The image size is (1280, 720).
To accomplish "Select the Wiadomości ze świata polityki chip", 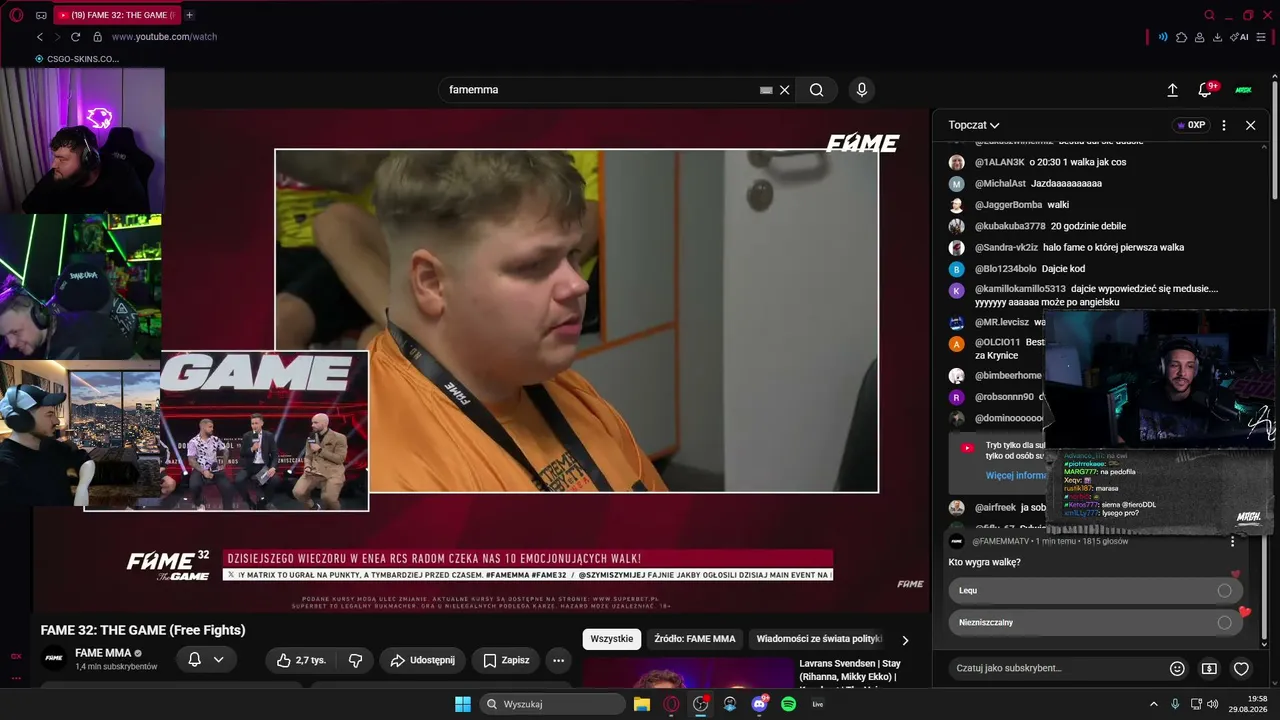I will click(819, 639).
